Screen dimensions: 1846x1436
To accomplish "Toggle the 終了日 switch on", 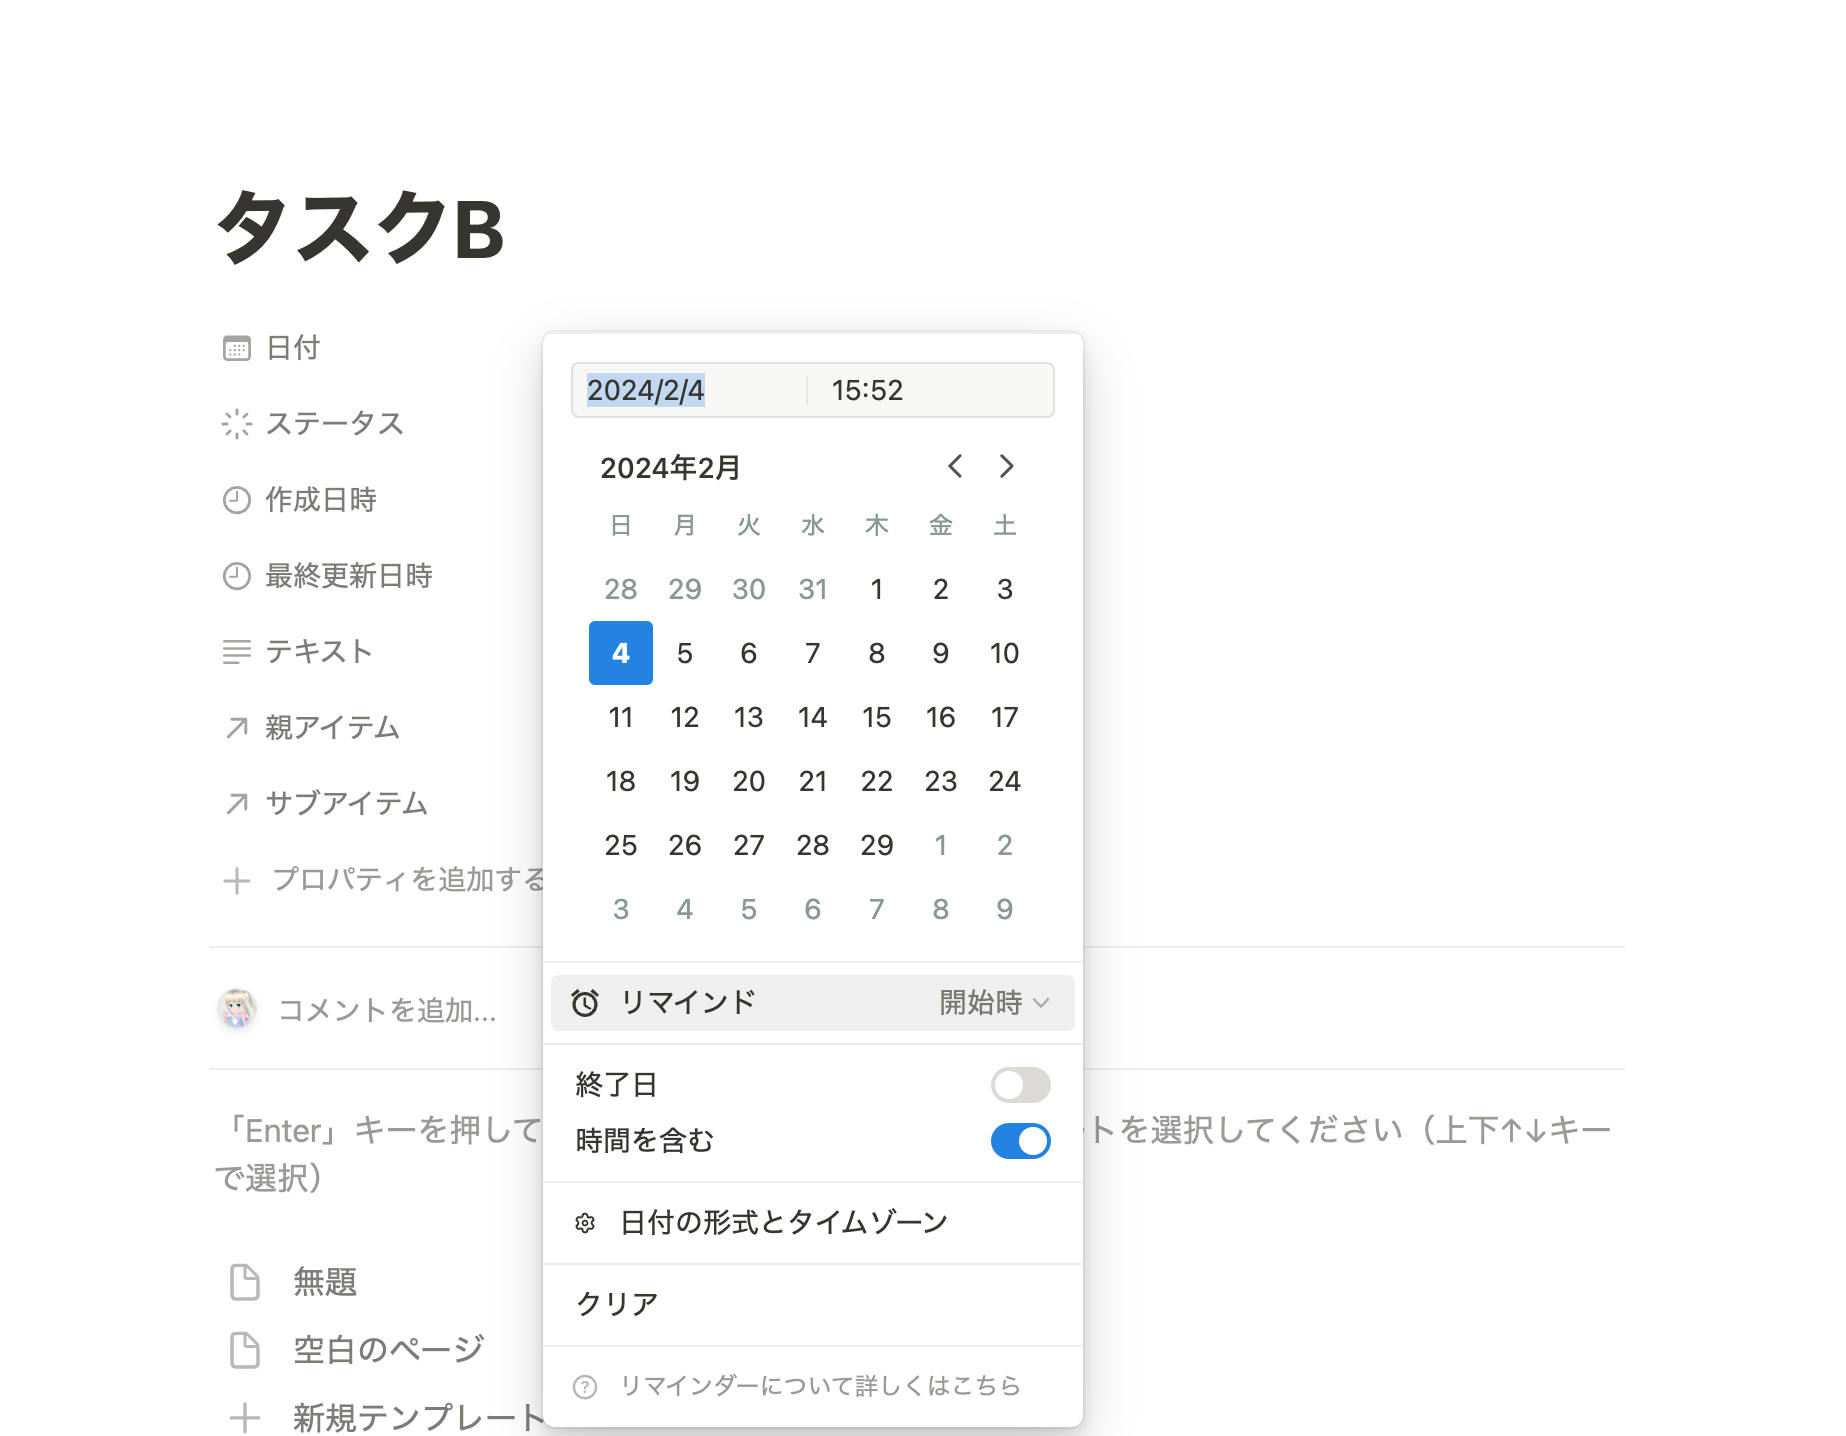I will tap(1020, 1085).
